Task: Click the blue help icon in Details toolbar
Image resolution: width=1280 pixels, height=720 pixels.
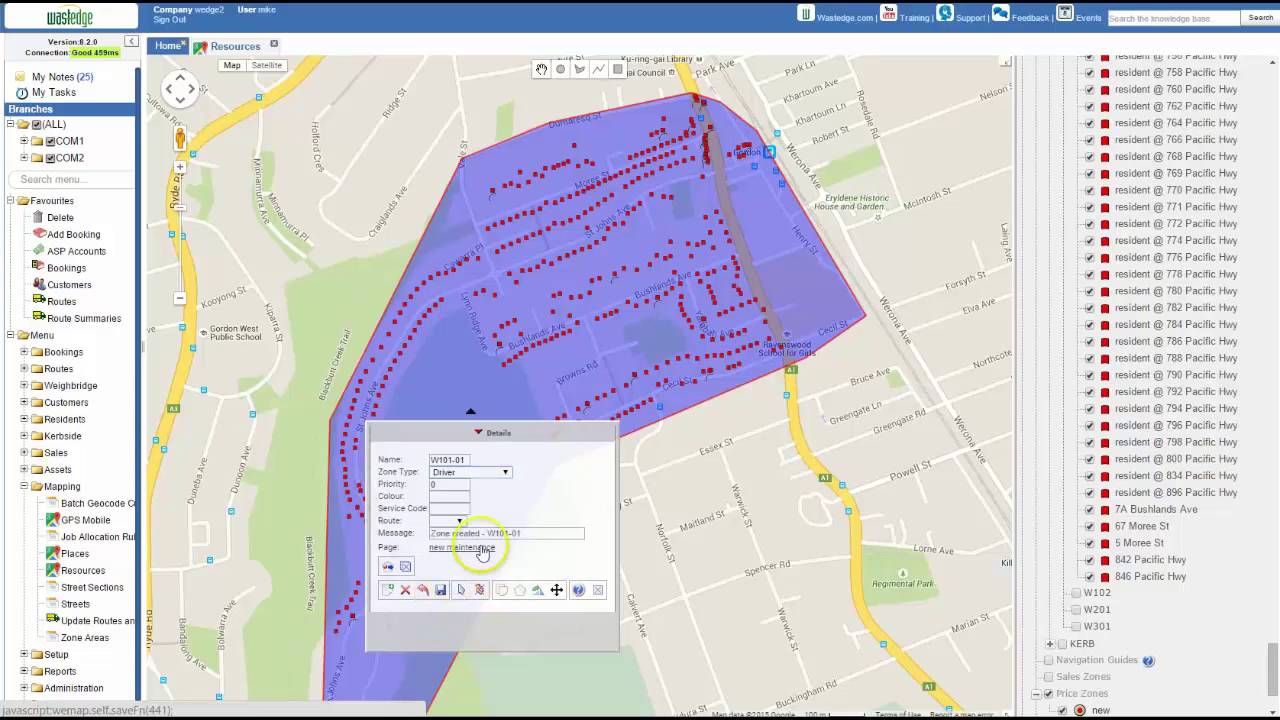Action: coord(578,590)
